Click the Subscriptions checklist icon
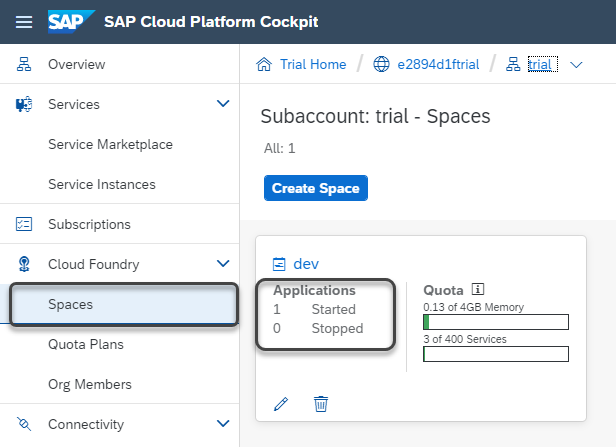The height and width of the screenshot is (447, 616). tap(24, 224)
